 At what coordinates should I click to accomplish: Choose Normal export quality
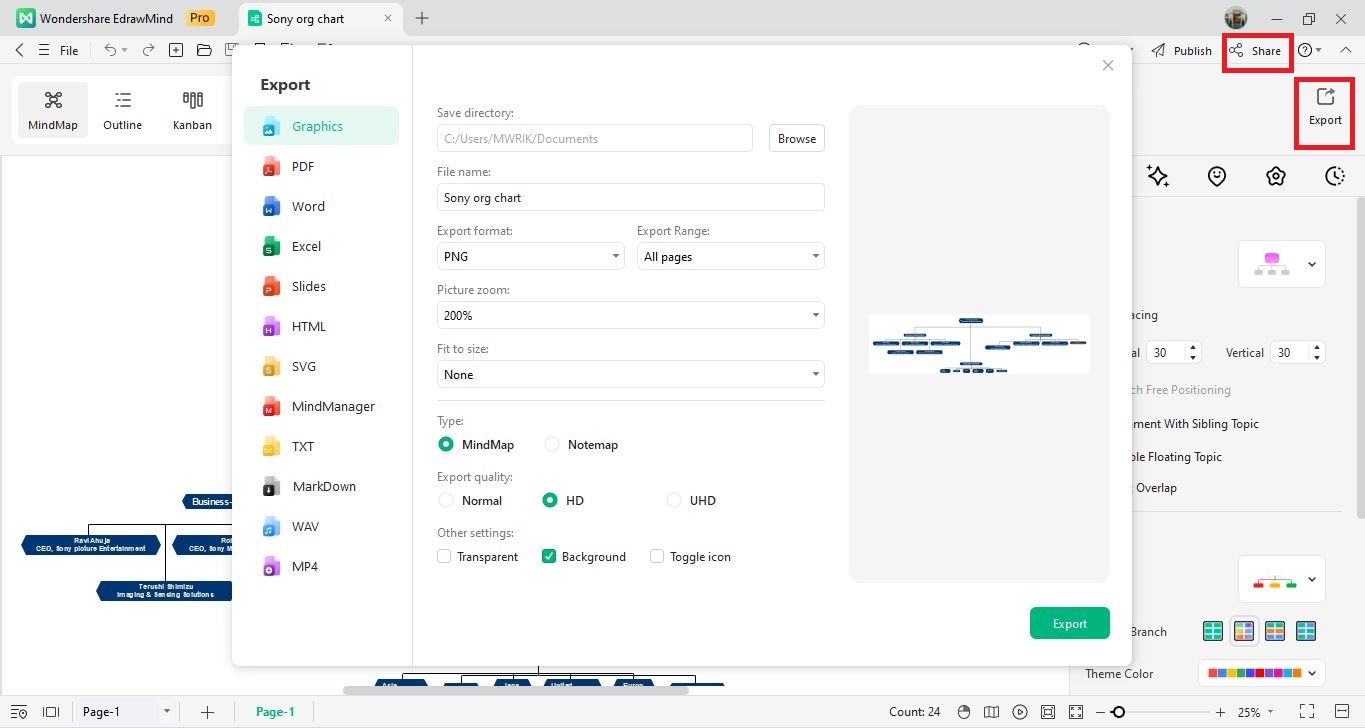point(446,500)
